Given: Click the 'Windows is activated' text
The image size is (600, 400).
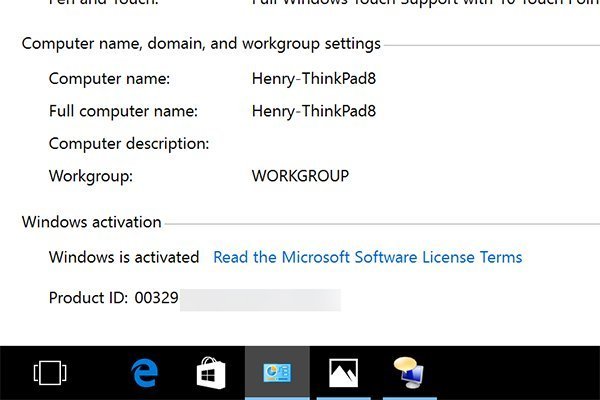Looking at the screenshot, I should tap(124, 257).
